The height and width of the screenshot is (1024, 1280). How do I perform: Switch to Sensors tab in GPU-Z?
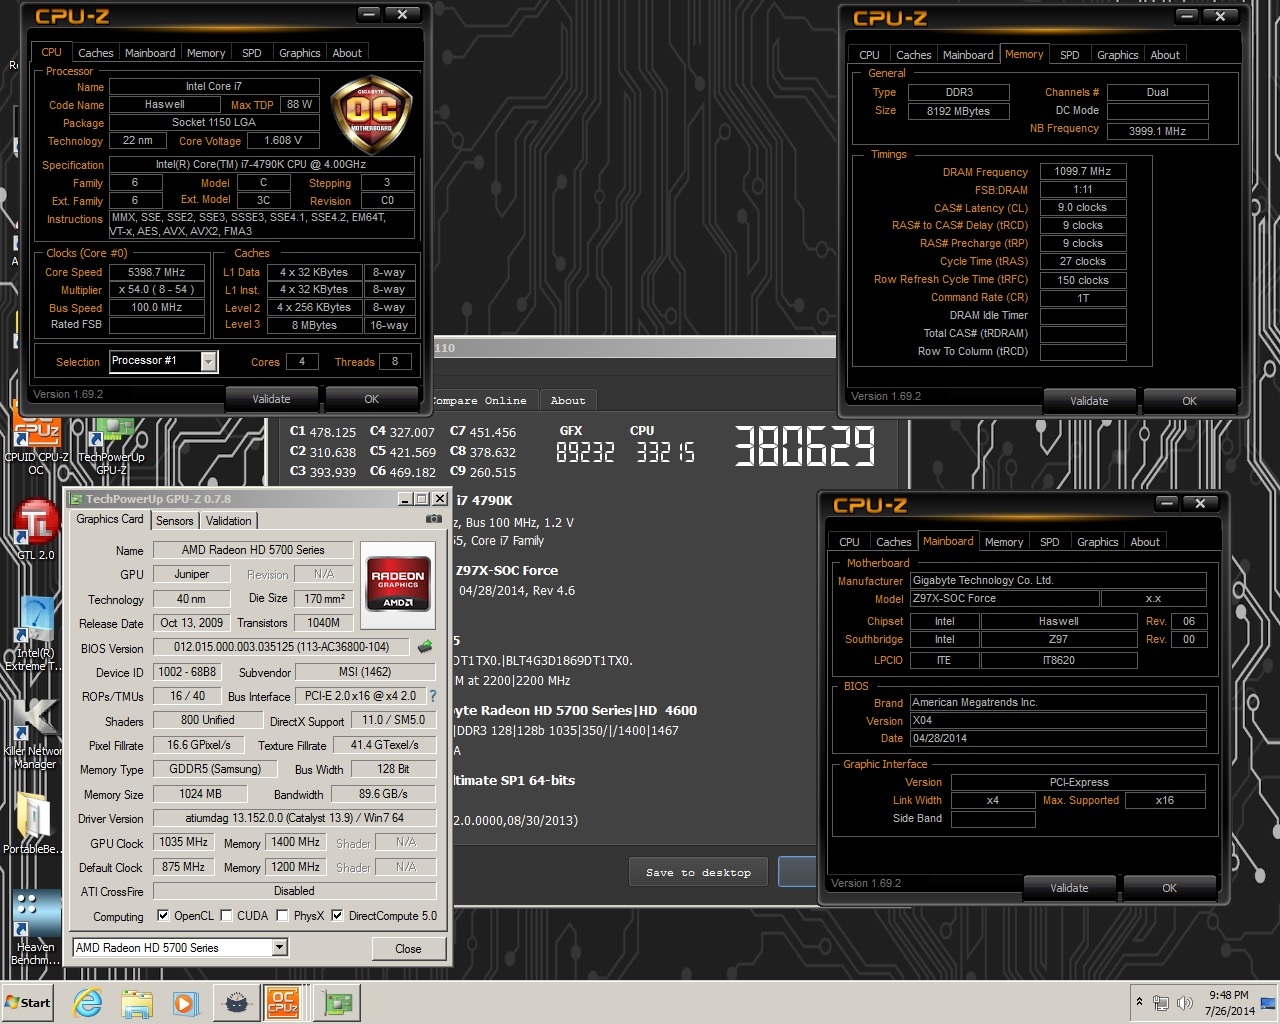174,521
